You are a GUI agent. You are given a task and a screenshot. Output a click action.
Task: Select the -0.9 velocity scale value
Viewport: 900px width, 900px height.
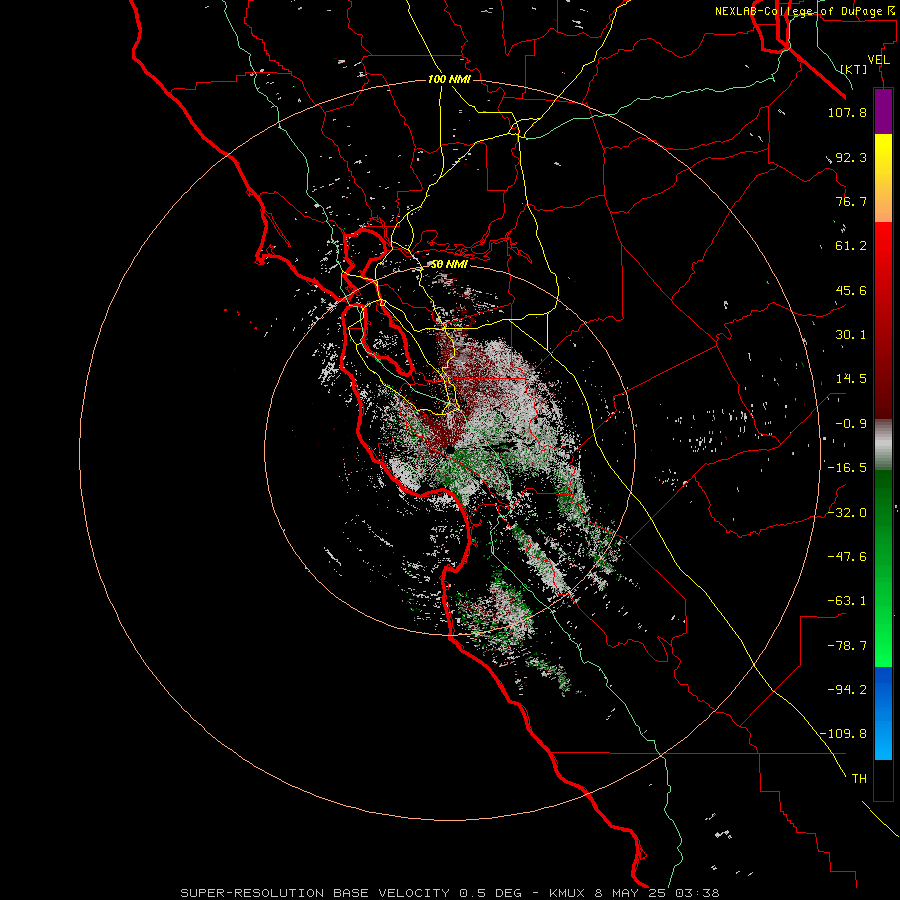(851, 424)
